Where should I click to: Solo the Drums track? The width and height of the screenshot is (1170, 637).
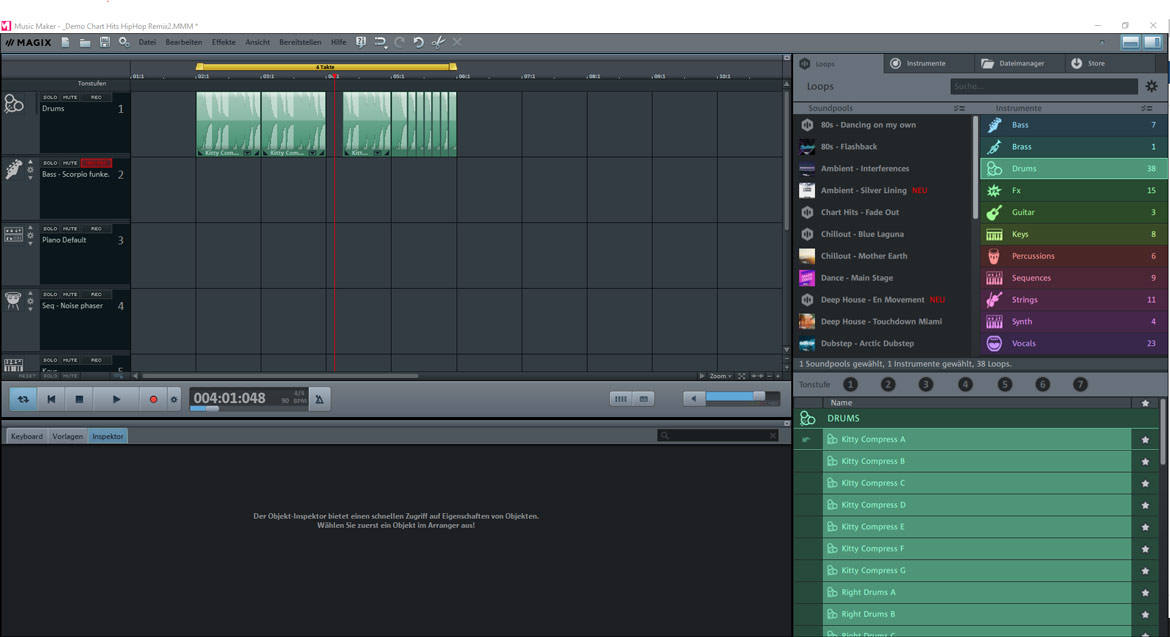pyautogui.click(x=50, y=97)
